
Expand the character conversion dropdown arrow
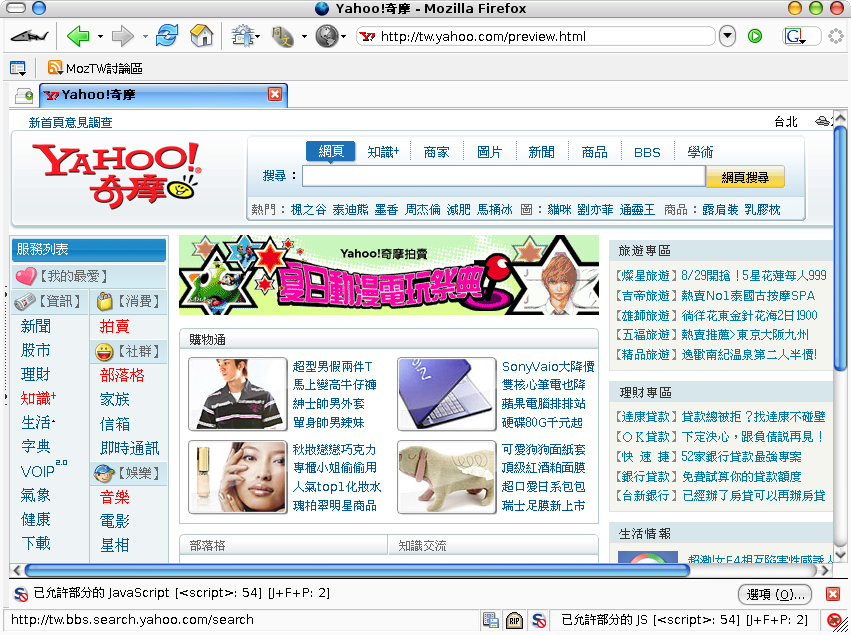304,37
